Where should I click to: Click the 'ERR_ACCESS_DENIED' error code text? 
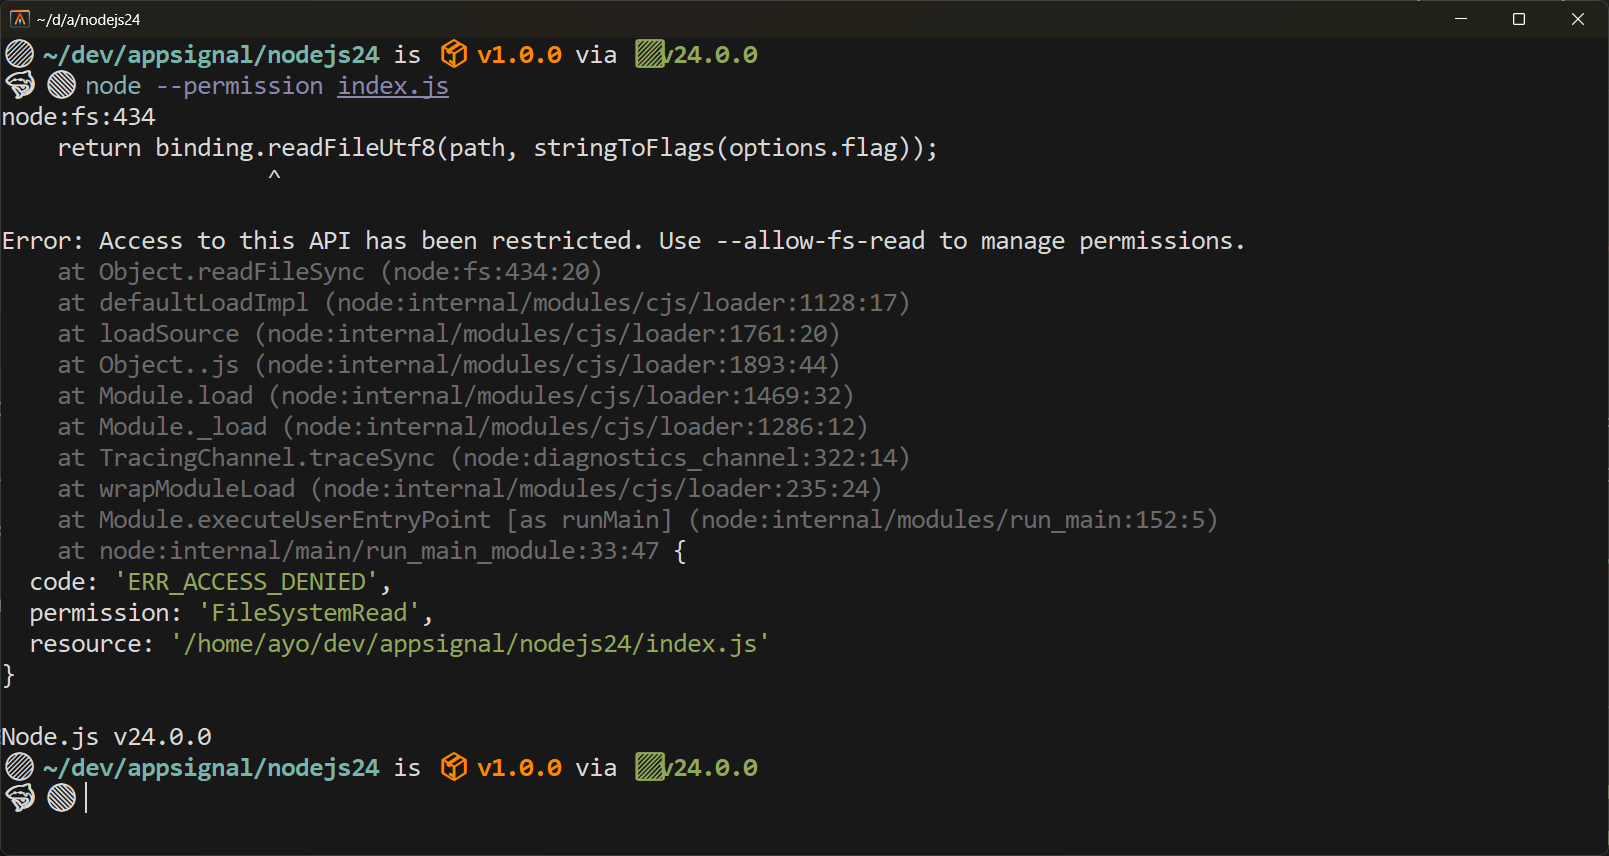pyautogui.click(x=246, y=582)
